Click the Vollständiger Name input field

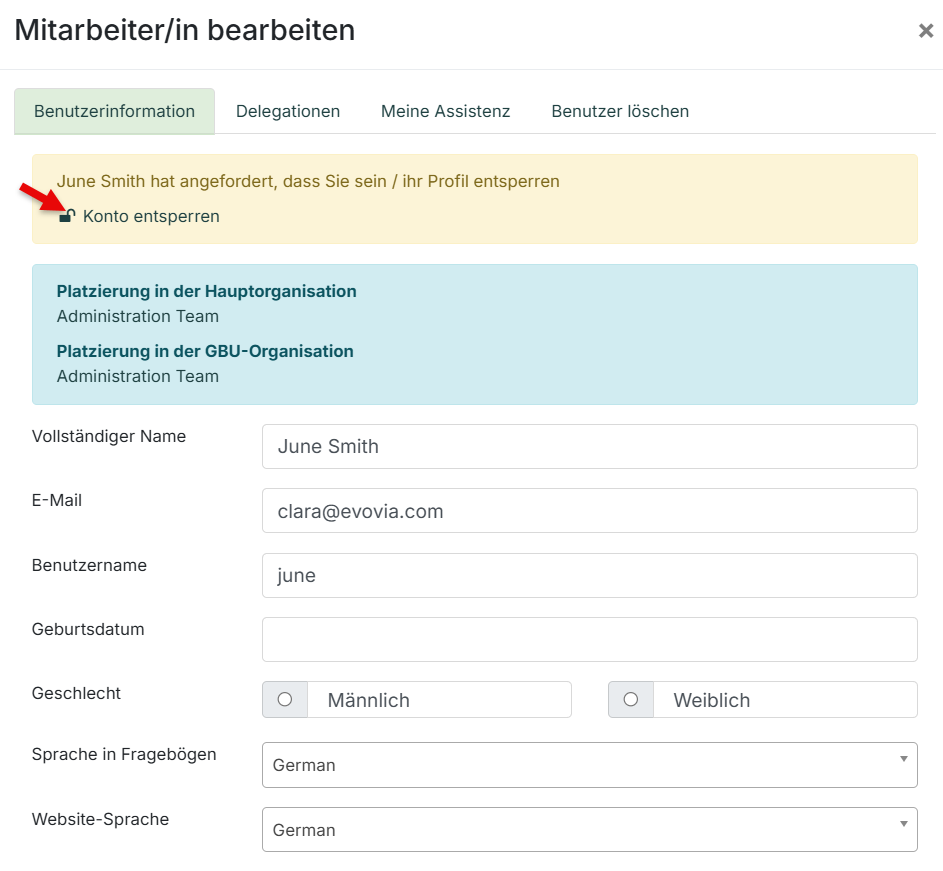pos(589,446)
